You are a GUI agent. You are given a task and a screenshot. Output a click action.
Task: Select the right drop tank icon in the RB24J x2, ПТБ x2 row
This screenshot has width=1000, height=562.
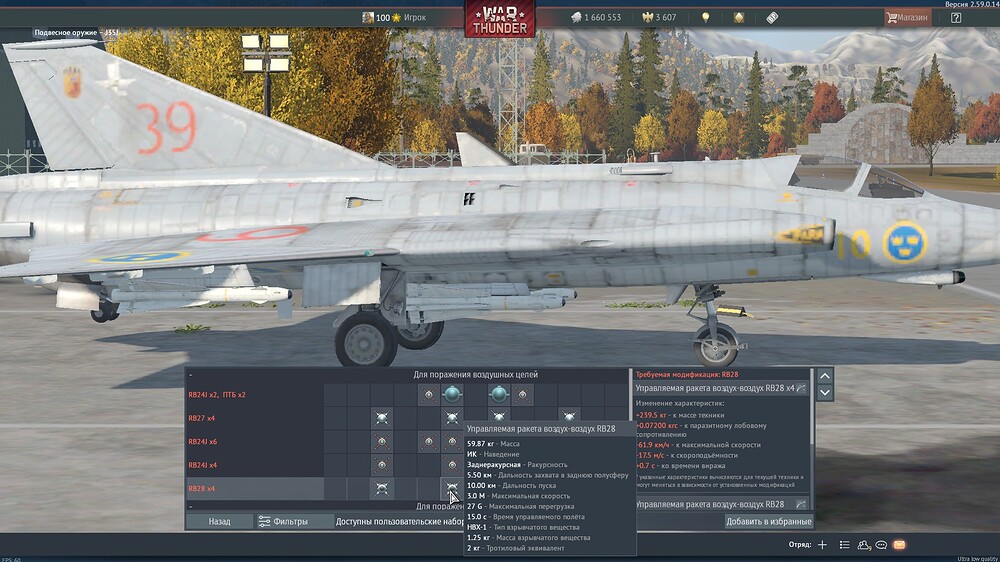[499, 395]
